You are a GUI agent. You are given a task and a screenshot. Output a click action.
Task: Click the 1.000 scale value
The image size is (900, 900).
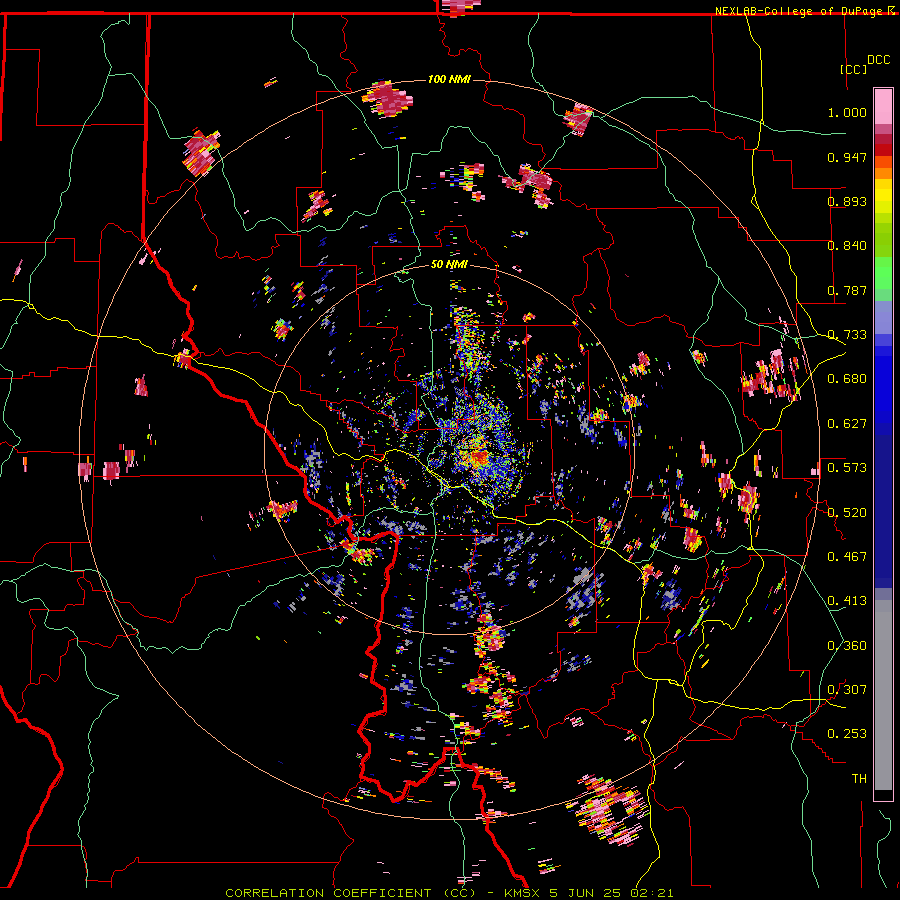847,112
